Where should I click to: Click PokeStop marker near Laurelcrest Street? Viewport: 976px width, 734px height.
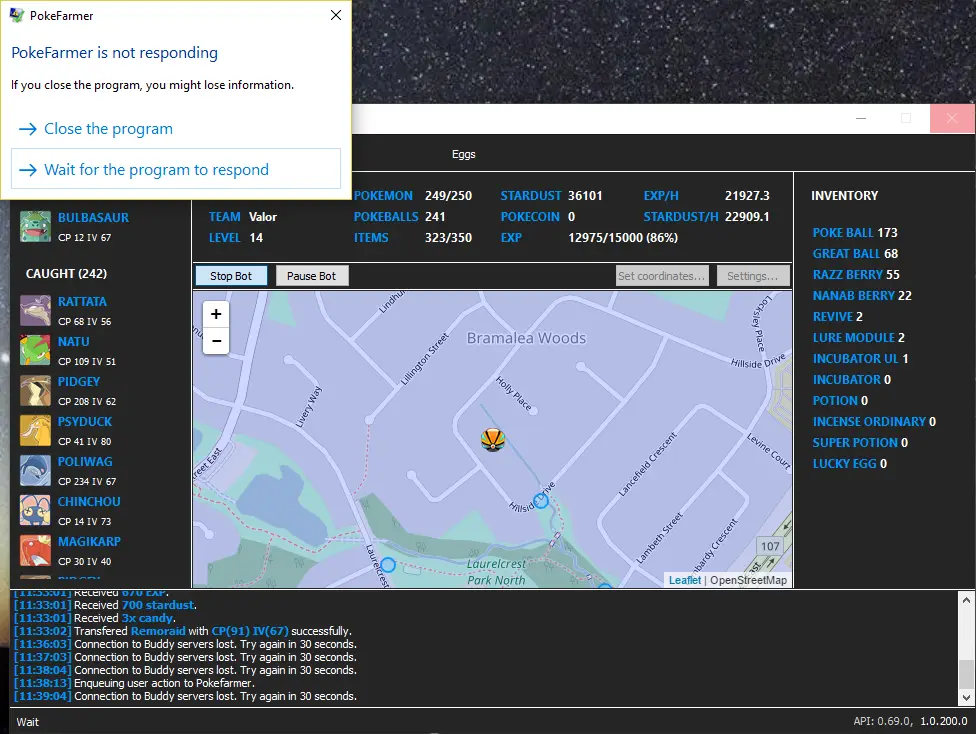coord(388,565)
